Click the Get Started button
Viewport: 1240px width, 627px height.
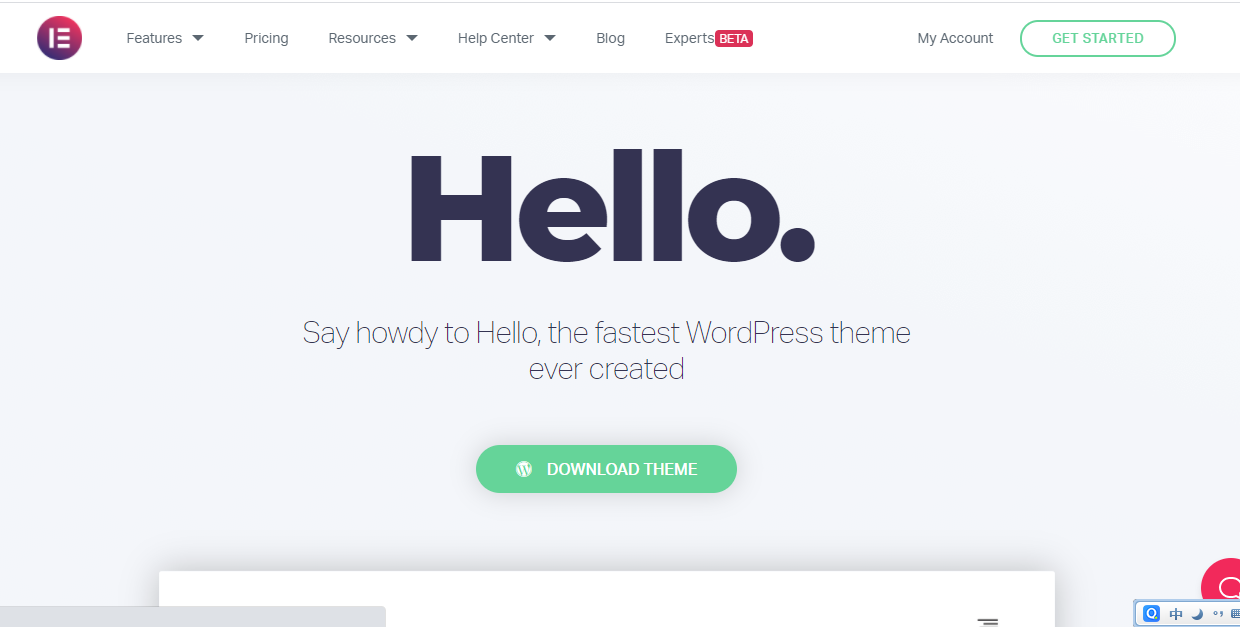[x=1098, y=38]
